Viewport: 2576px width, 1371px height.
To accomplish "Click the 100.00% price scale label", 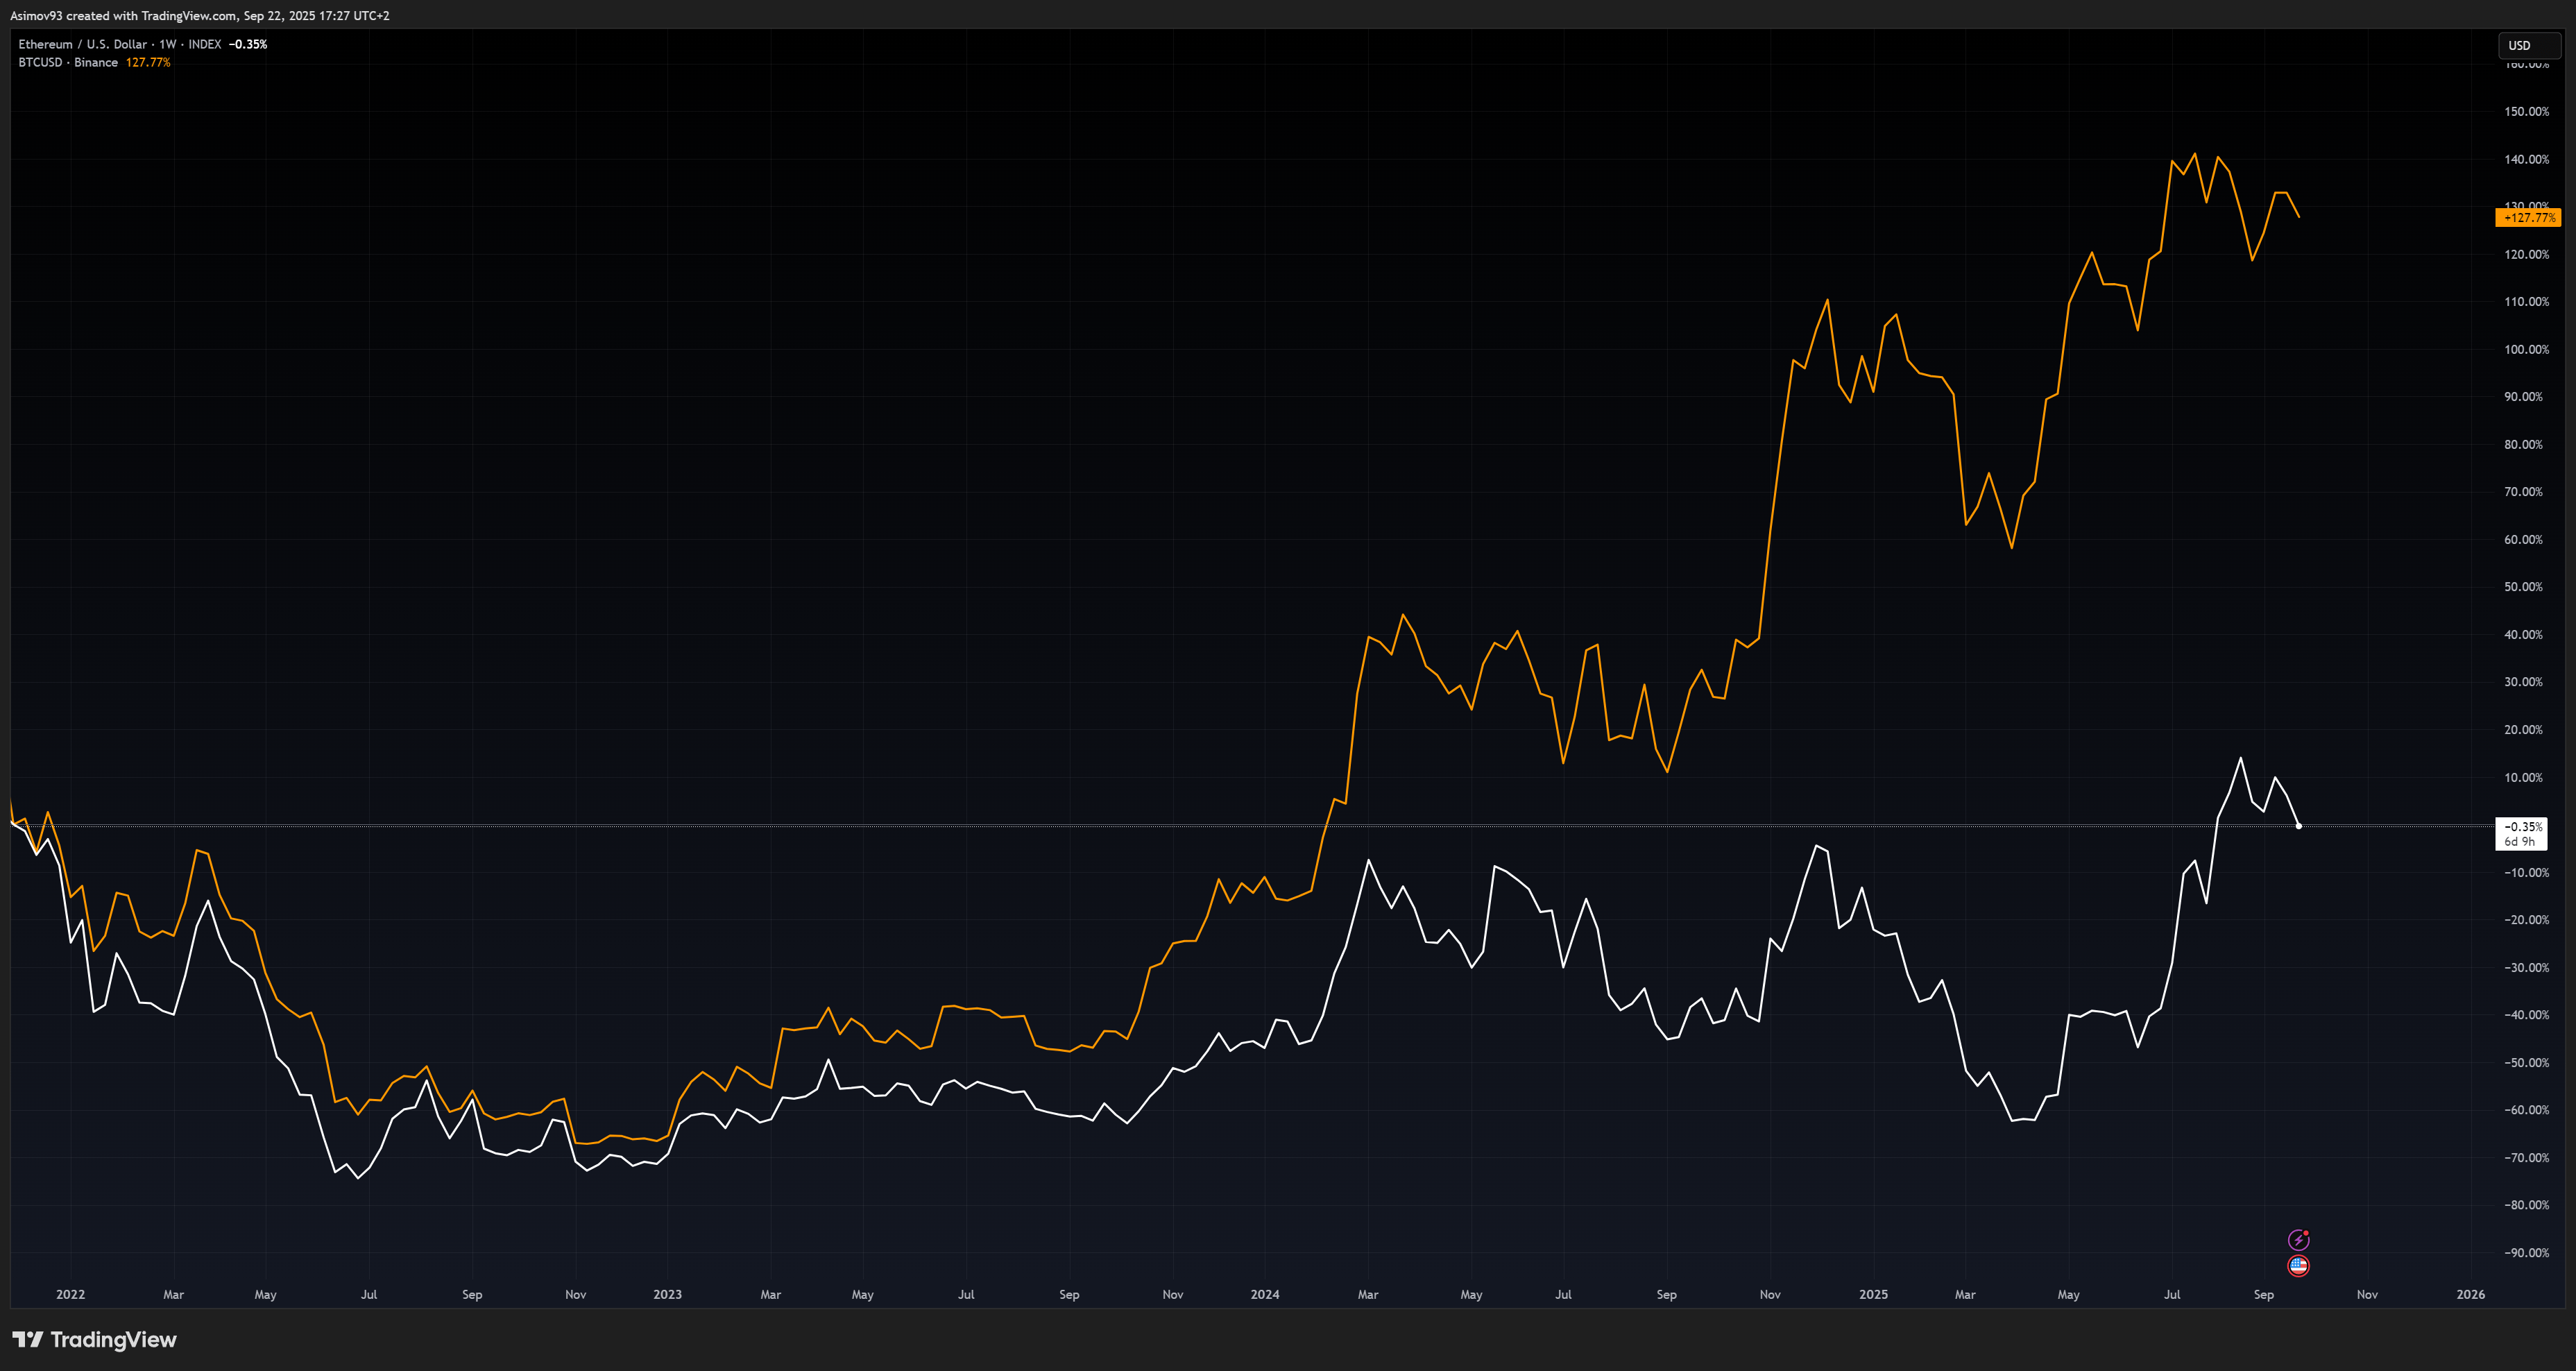I will pos(2526,349).
